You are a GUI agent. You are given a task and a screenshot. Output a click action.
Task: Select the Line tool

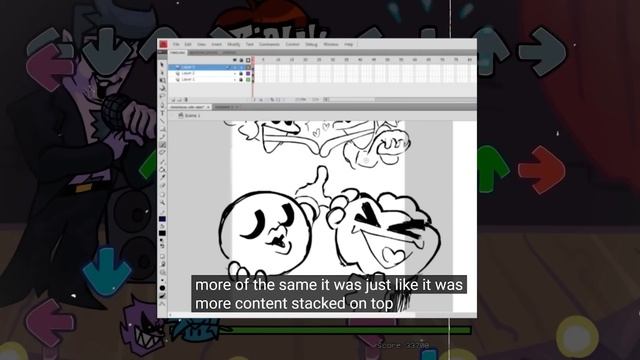coord(162,121)
